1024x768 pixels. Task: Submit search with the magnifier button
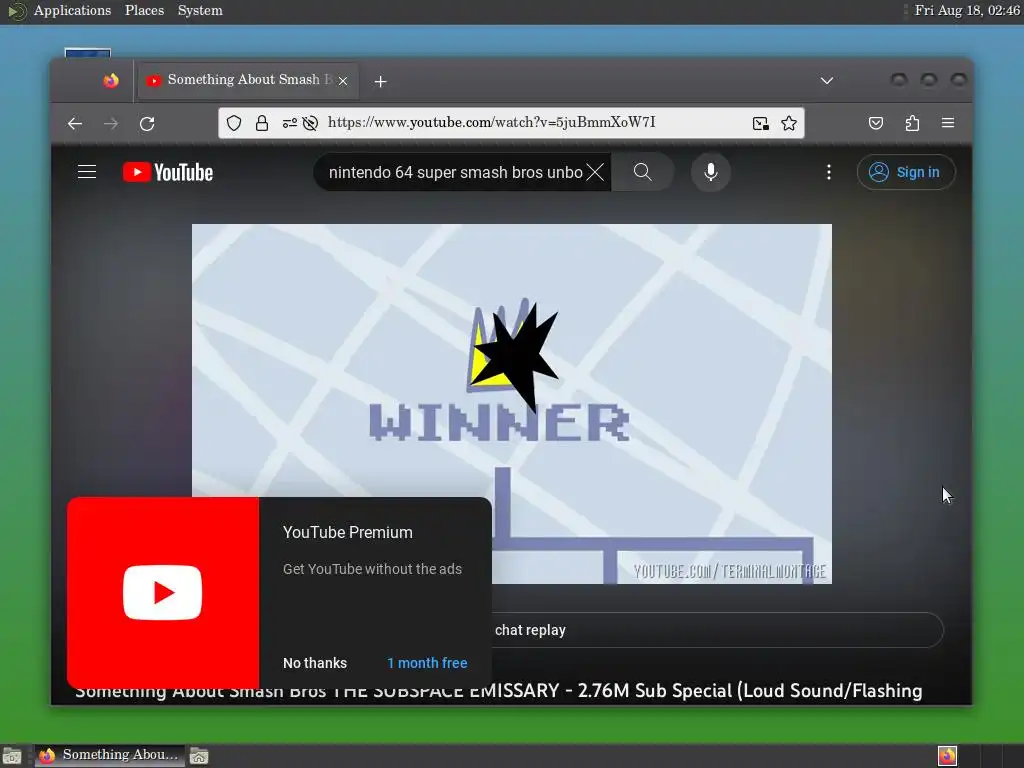(643, 172)
